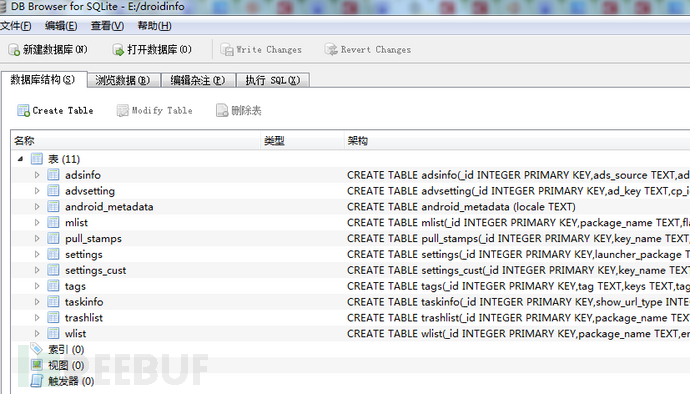Open the 查看(V) menu
This screenshot has height=394, width=690.
point(107,26)
